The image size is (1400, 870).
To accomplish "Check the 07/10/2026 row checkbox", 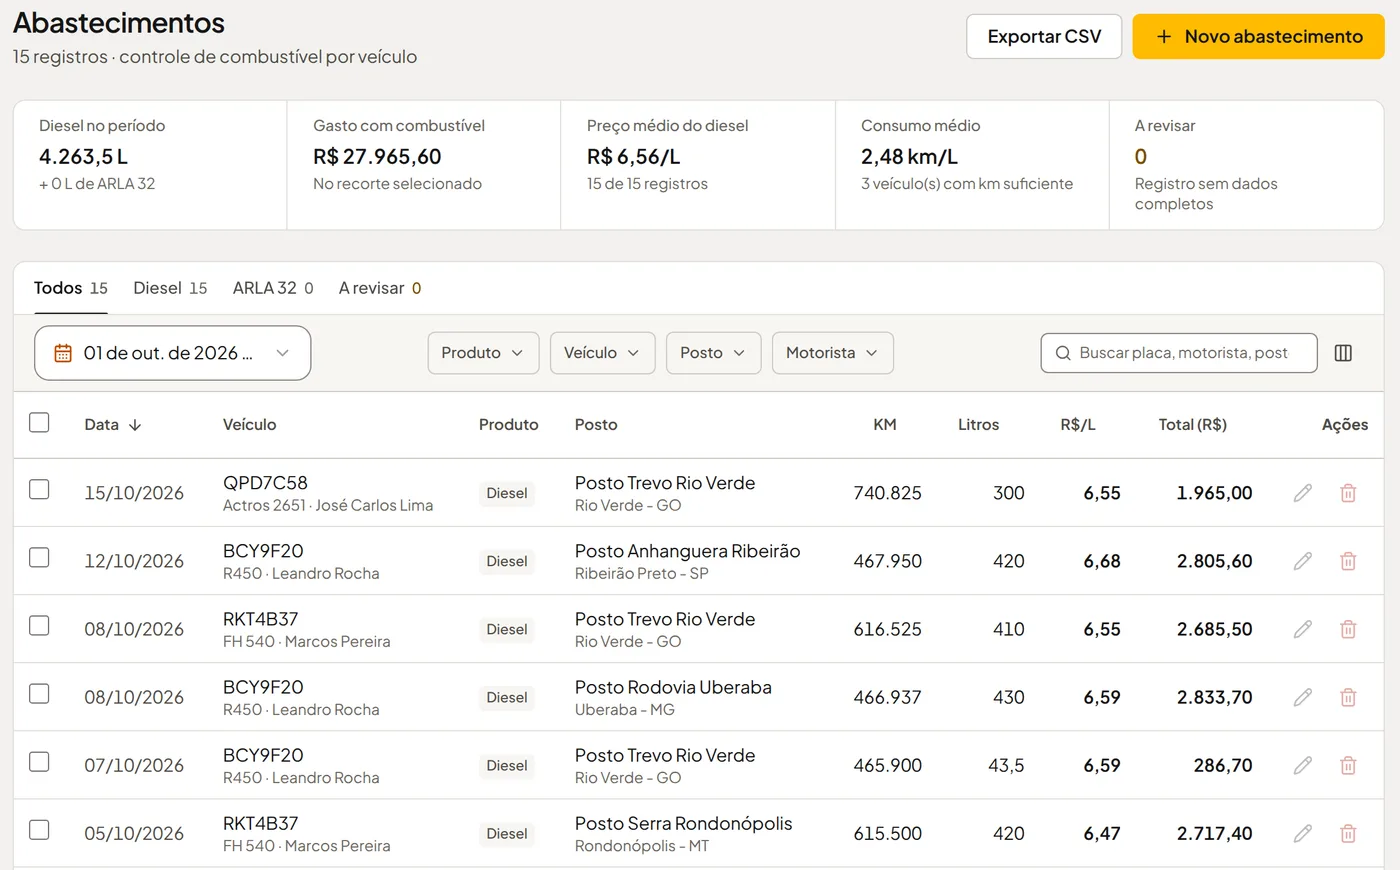I will click(39, 761).
